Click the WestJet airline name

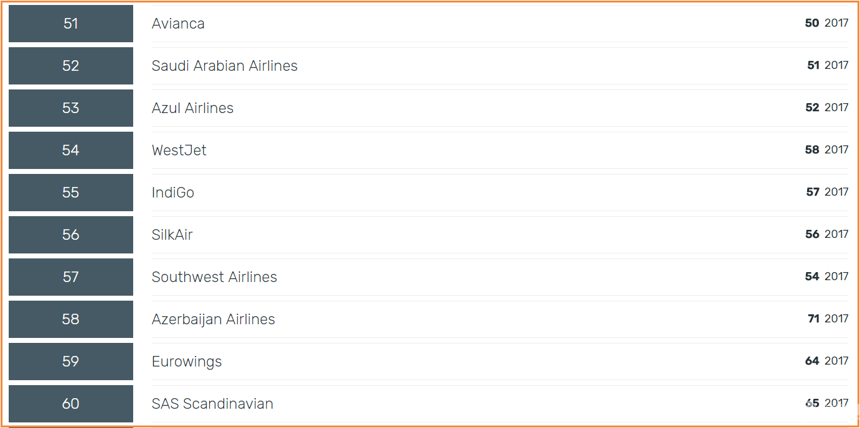coord(179,150)
